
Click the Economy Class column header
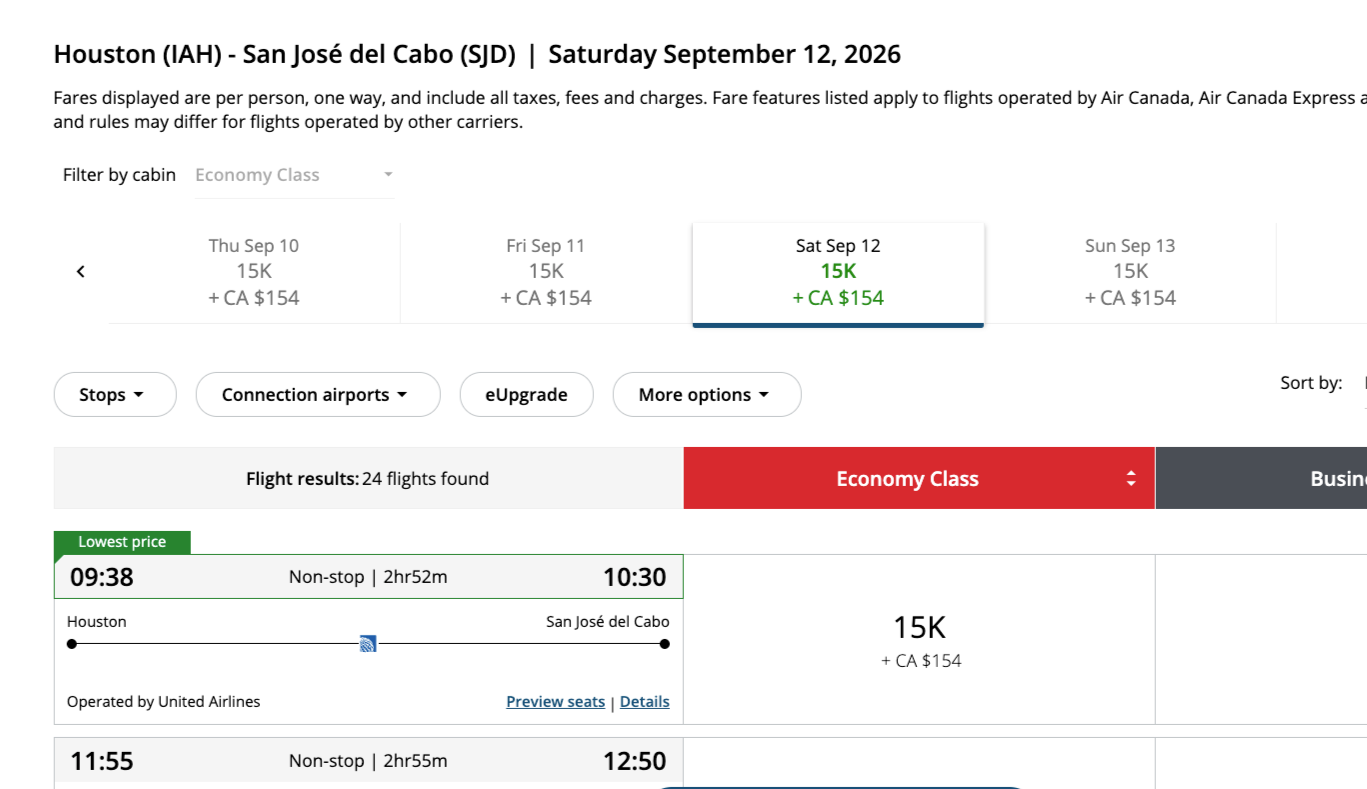coord(907,478)
